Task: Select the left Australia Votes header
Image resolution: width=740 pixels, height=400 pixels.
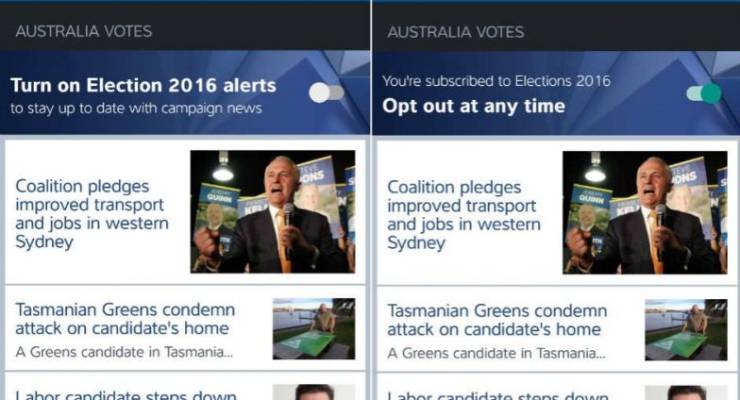Action: tap(84, 31)
